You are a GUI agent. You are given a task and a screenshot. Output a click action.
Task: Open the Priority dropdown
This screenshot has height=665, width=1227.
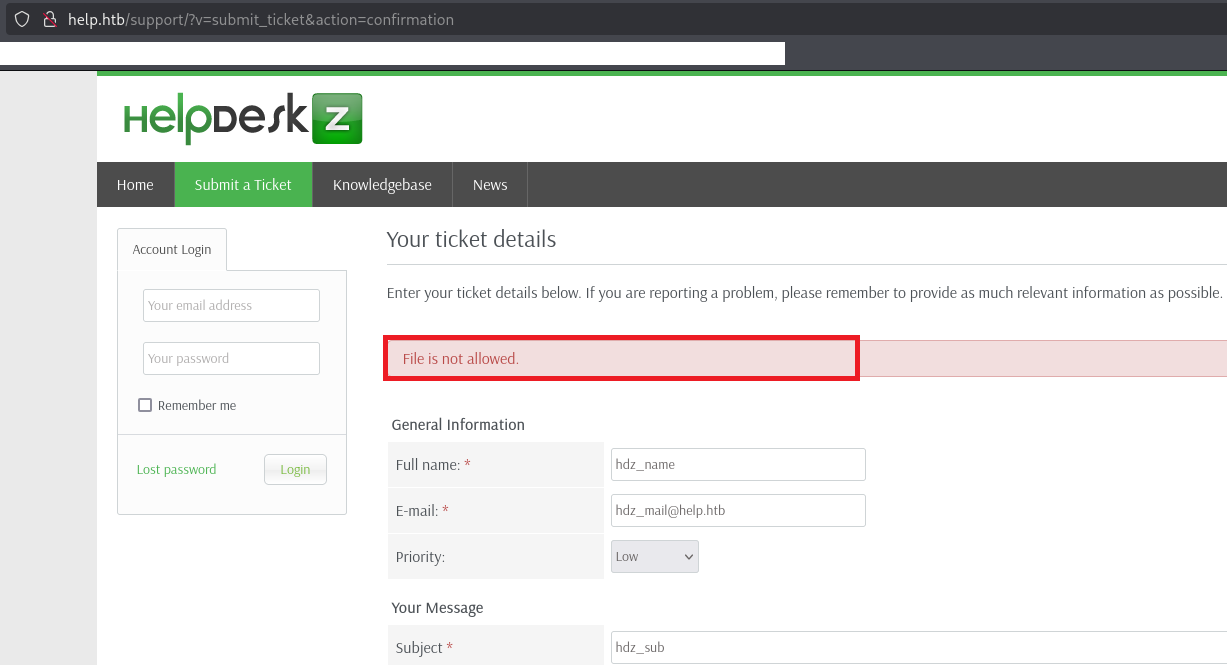click(654, 557)
